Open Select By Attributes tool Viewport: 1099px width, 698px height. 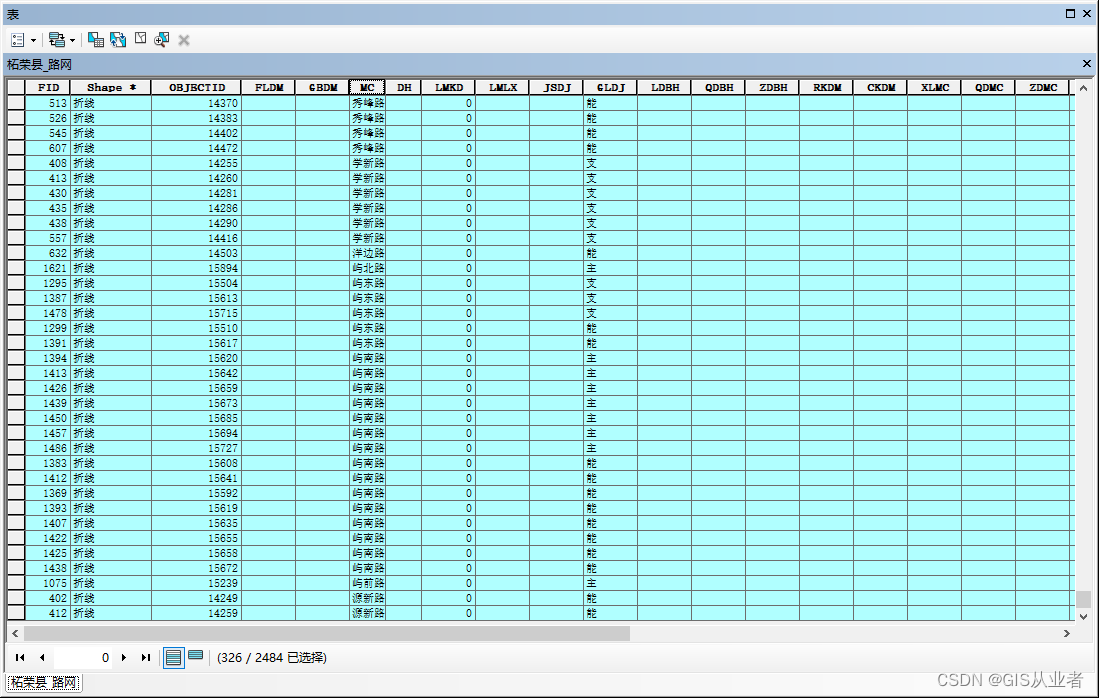tap(96, 40)
